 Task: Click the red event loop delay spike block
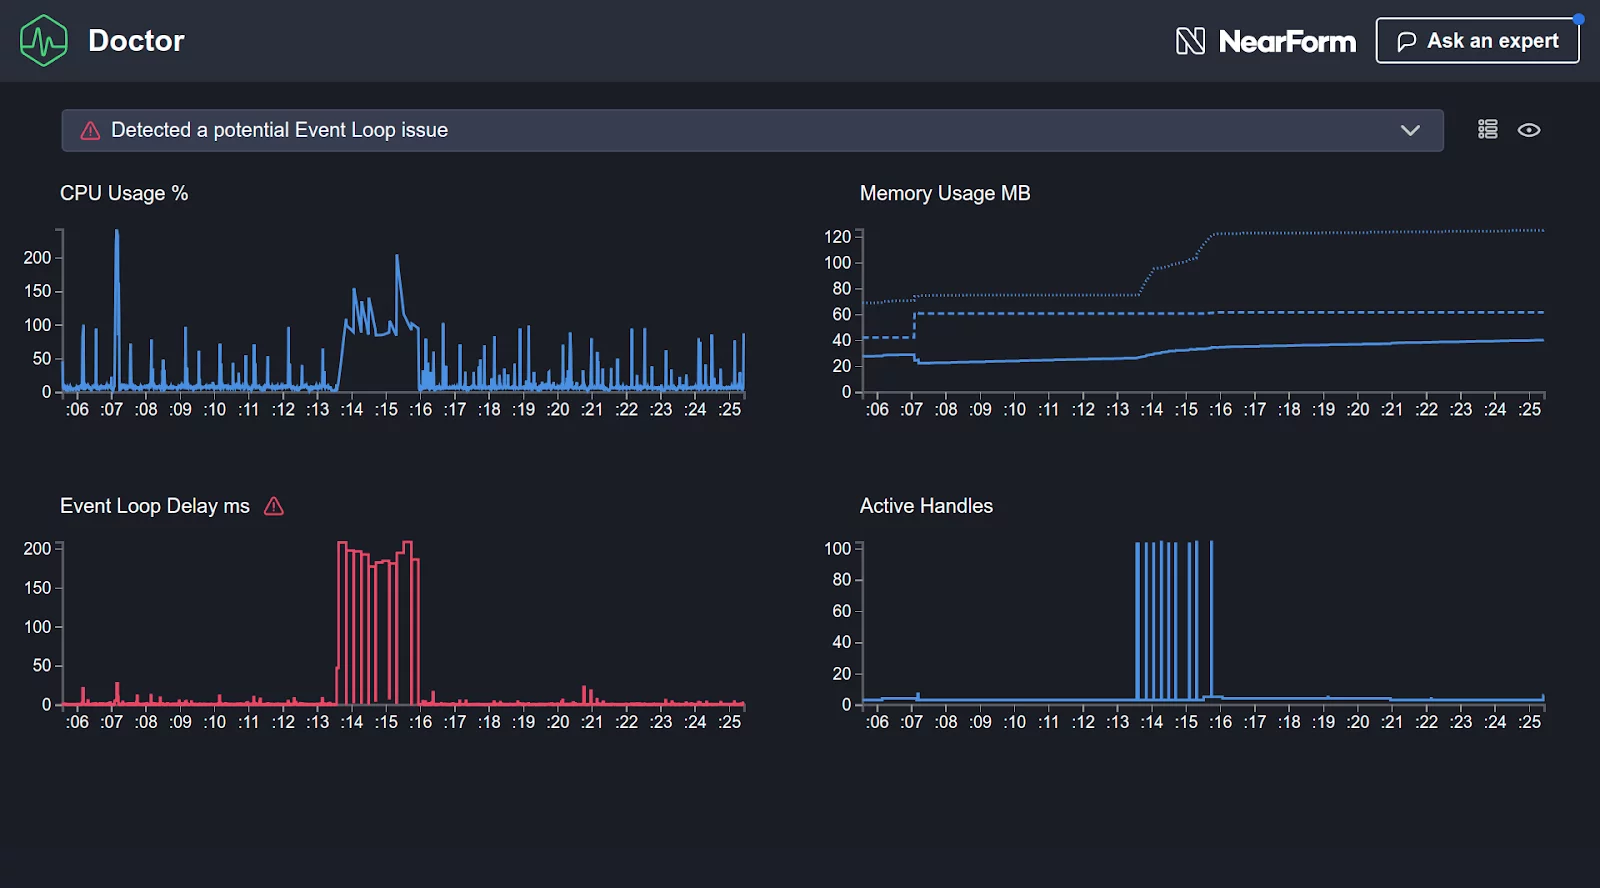tap(378, 623)
